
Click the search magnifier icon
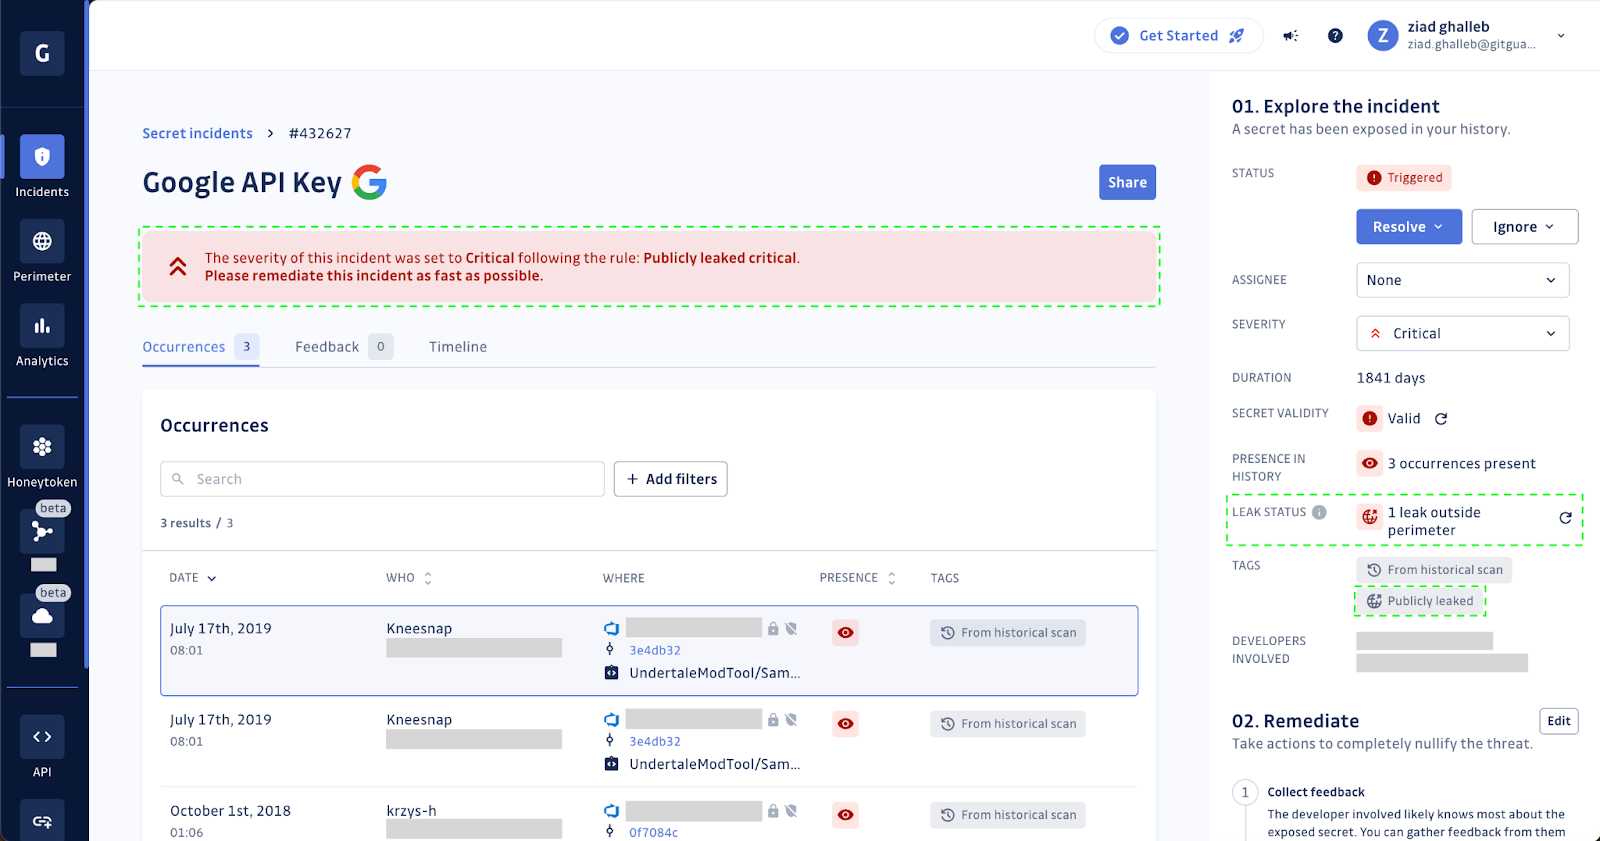point(178,479)
